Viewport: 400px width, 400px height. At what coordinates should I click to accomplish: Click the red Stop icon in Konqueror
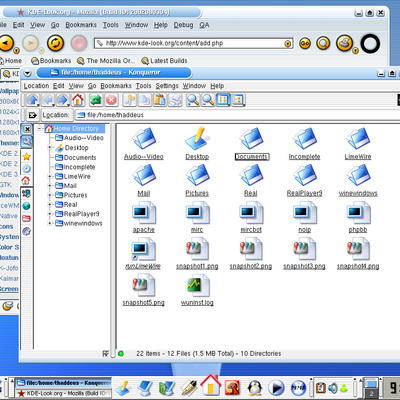(x=111, y=100)
